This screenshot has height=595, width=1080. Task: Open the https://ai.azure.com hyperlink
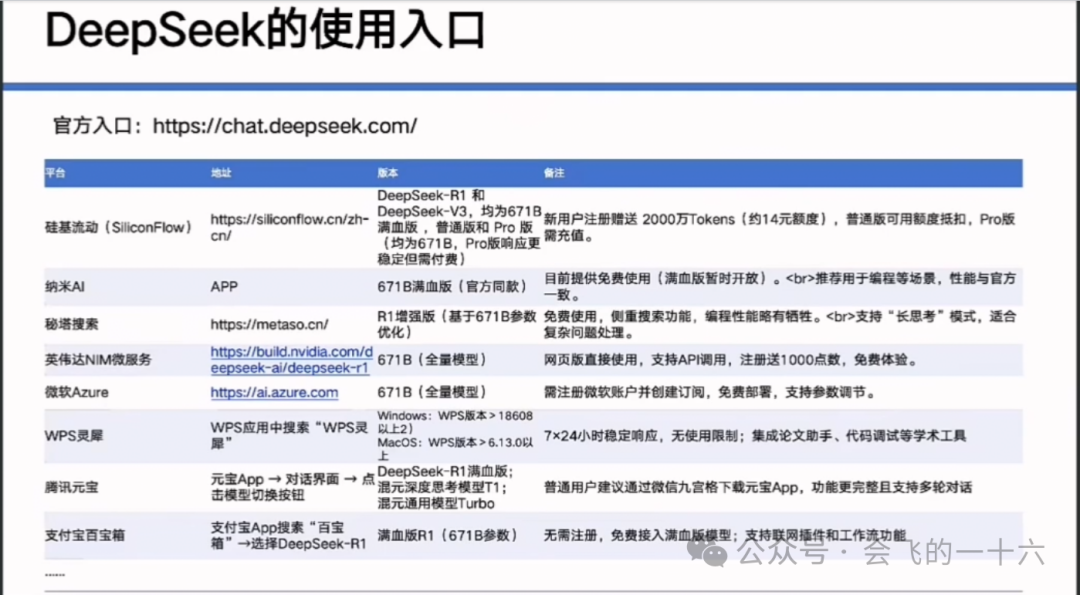point(274,393)
